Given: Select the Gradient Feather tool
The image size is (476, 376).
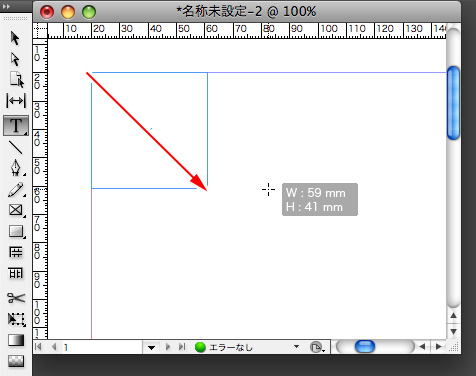Looking at the screenshot, I should point(16,361).
